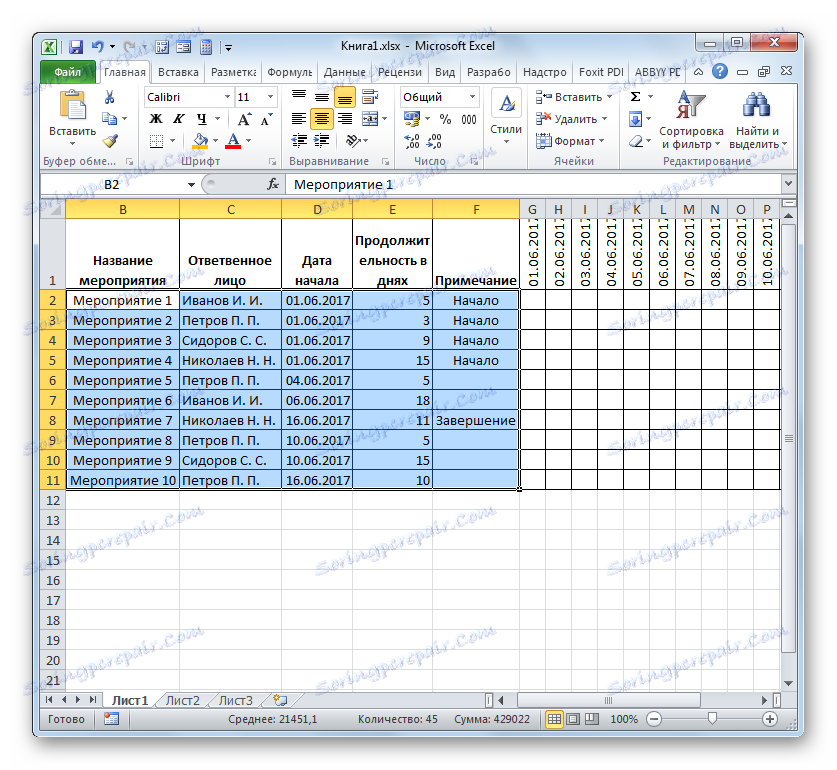Click the formula bar showing Мероприятие 1
This screenshot has width=837, height=770.
(534, 184)
